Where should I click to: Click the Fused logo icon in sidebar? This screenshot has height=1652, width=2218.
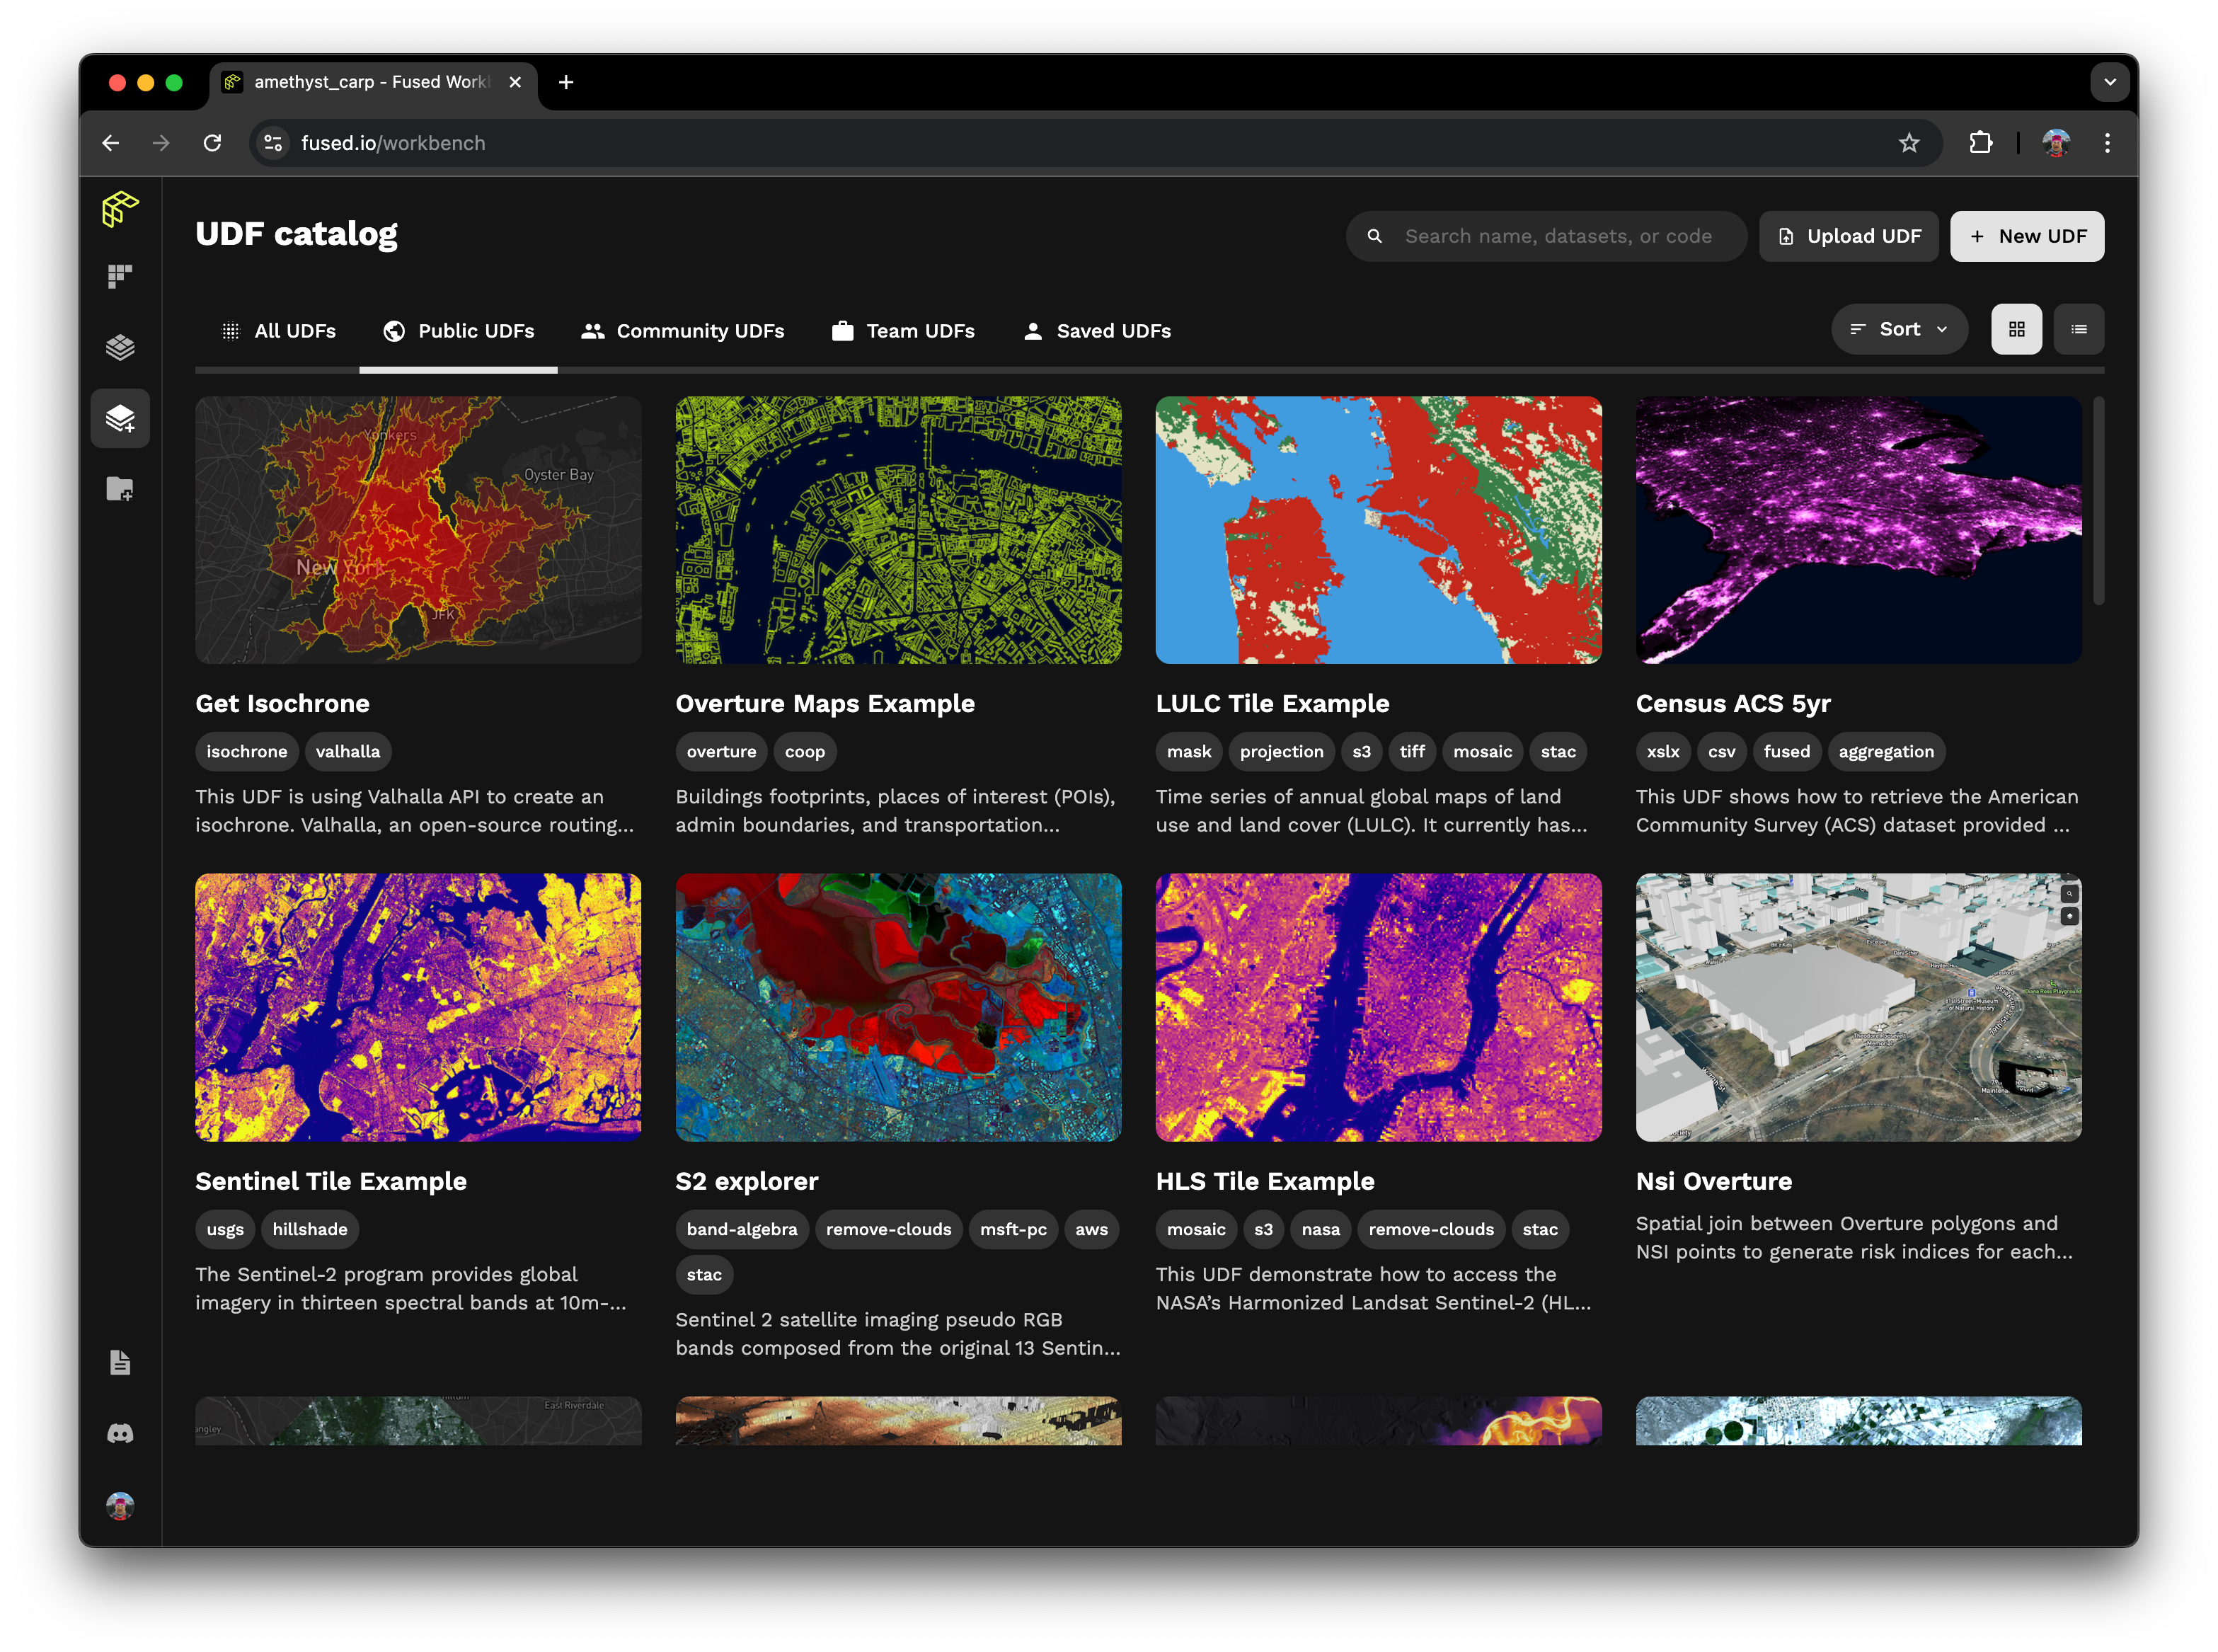(120, 209)
